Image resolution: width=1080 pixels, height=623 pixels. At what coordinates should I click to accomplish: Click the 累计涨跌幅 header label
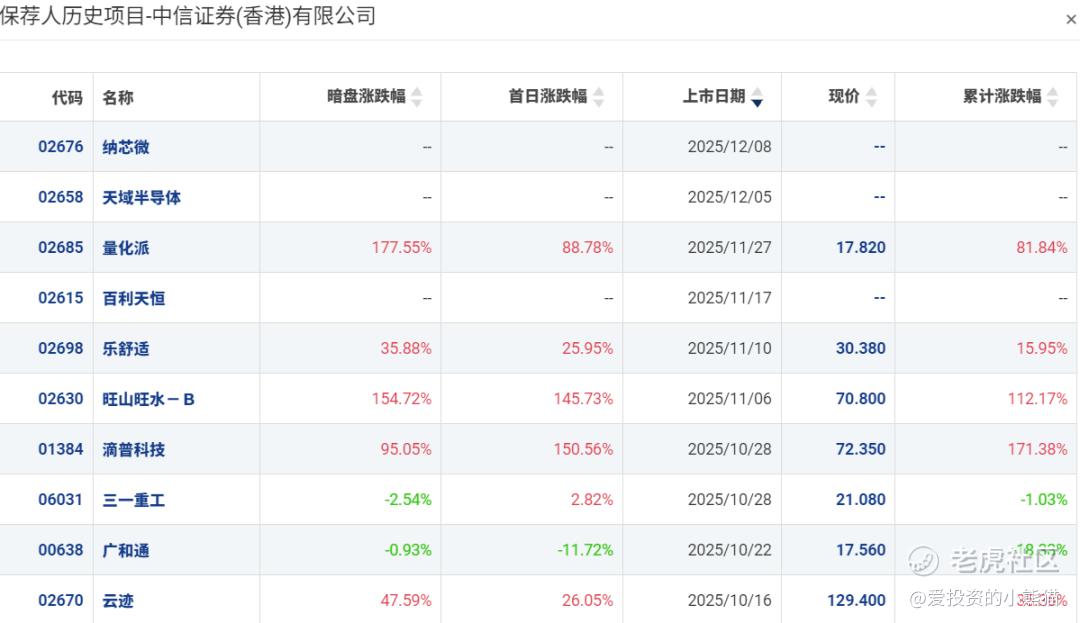(x=1002, y=96)
